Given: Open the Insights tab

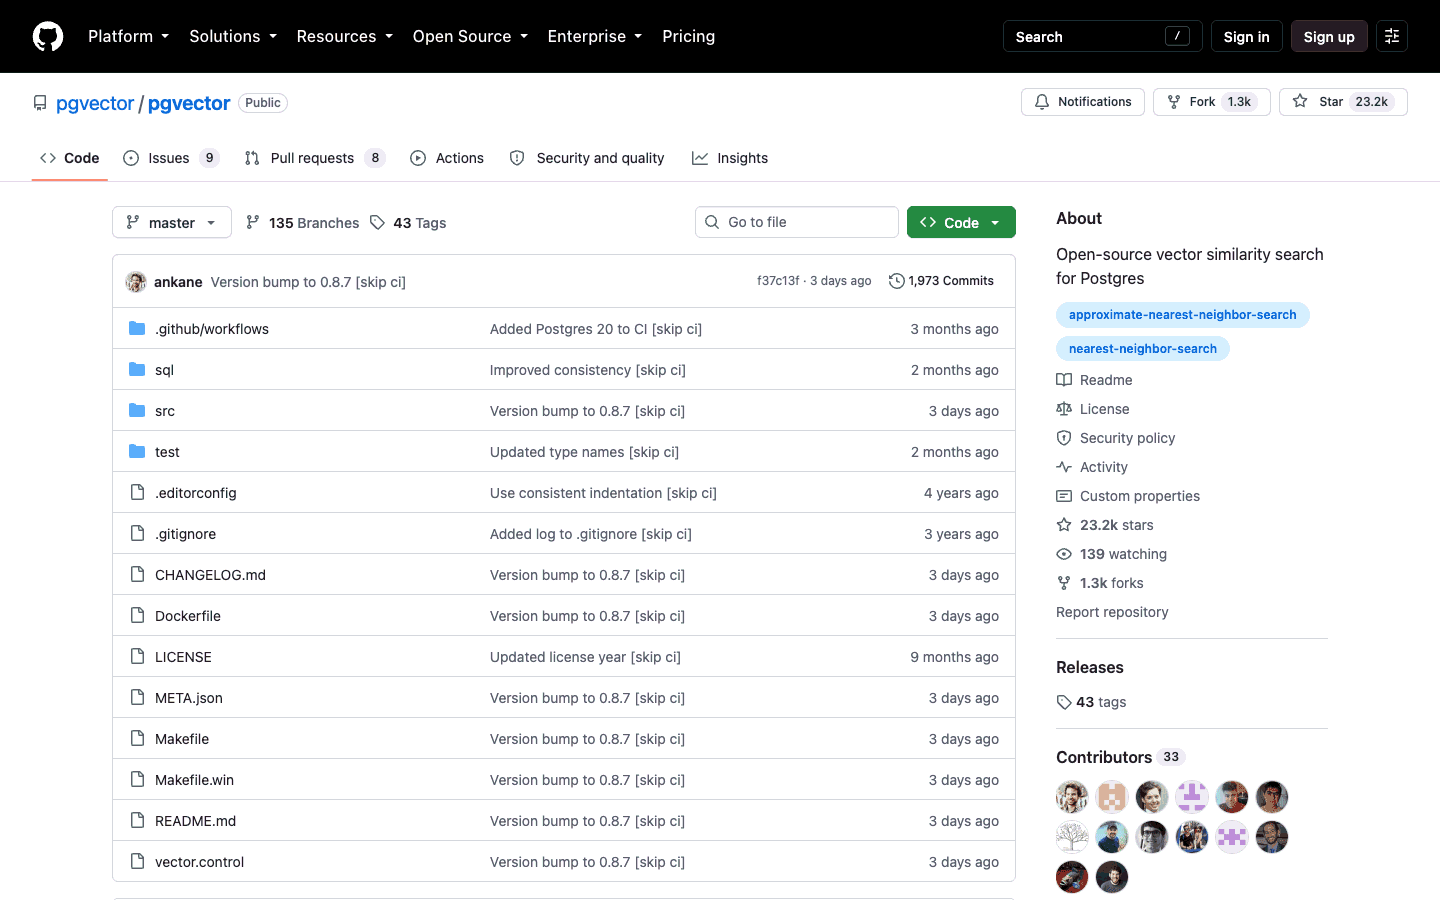Looking at the screenshot, I should pos(730,158).
